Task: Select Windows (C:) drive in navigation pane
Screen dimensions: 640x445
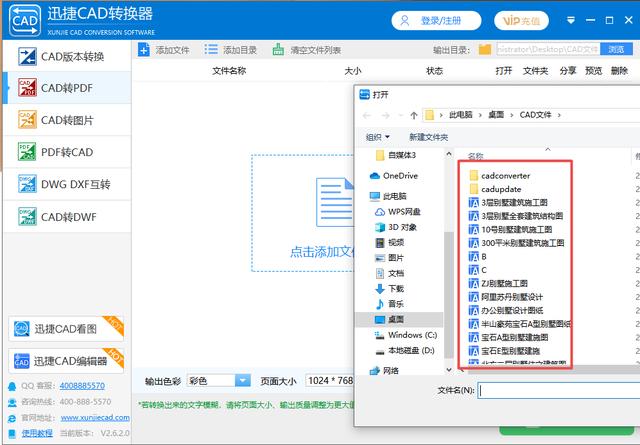Action: click(406, 335)
